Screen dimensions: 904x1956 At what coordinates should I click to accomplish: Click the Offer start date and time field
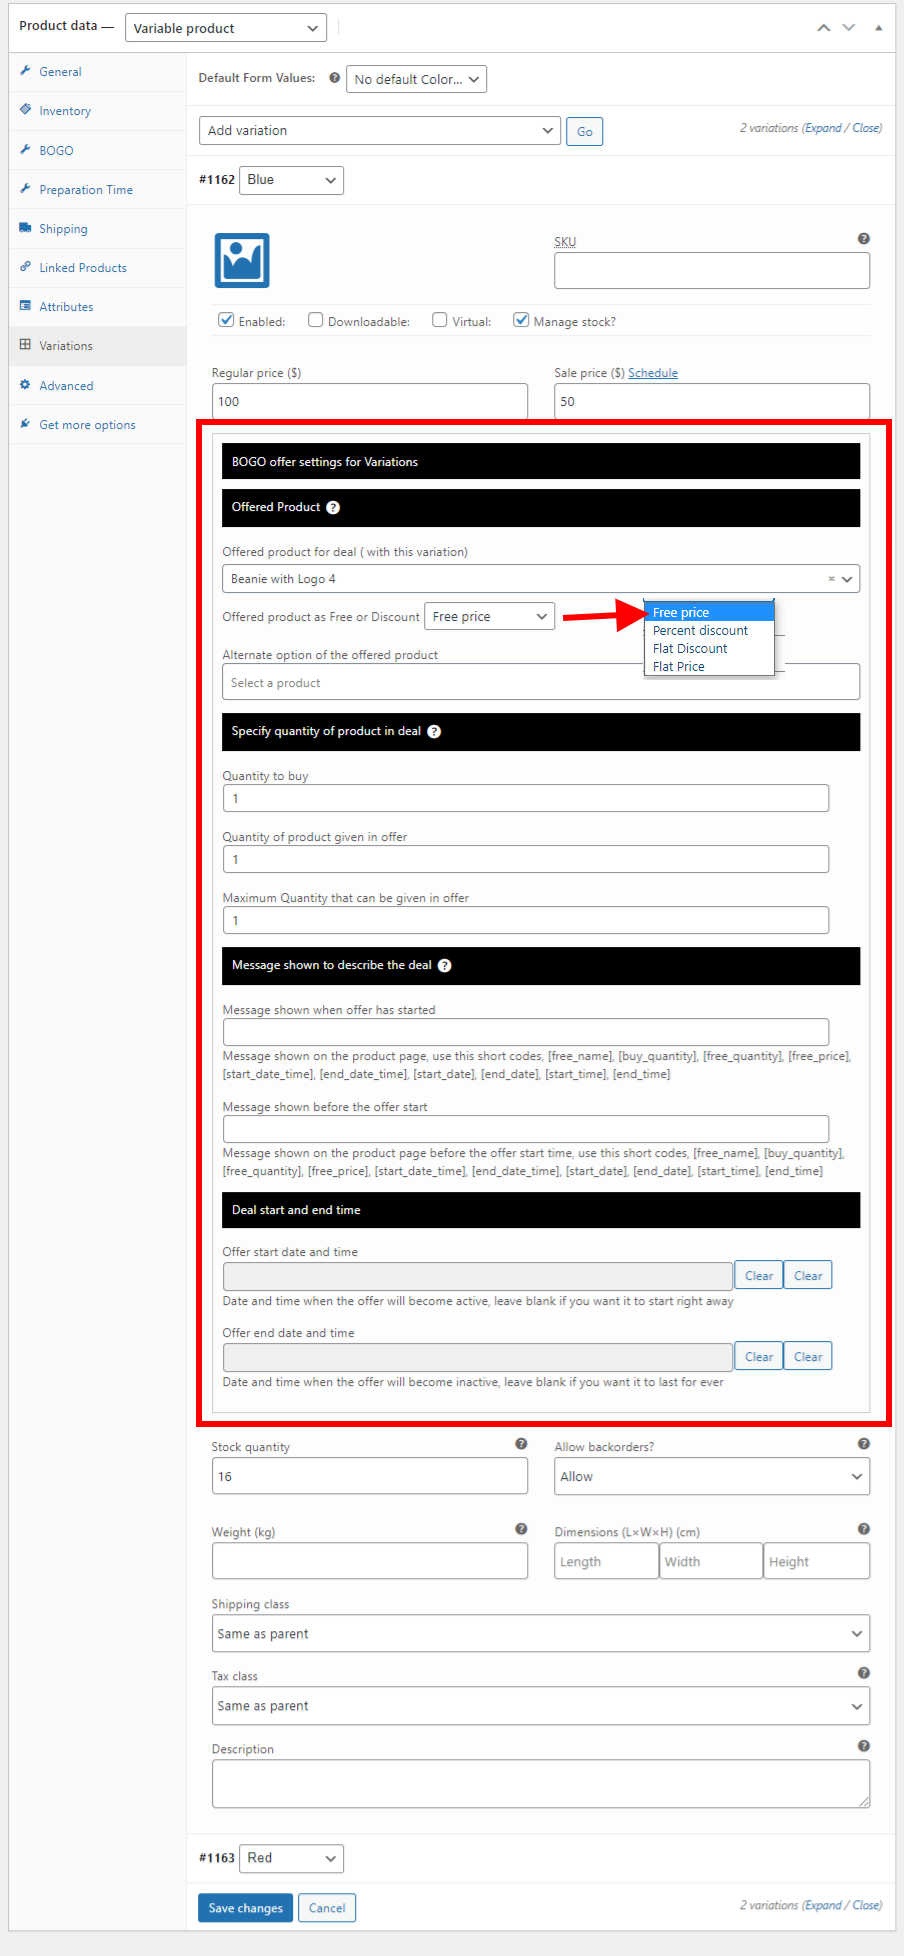pyautogui.click(x=478, y=1276)
